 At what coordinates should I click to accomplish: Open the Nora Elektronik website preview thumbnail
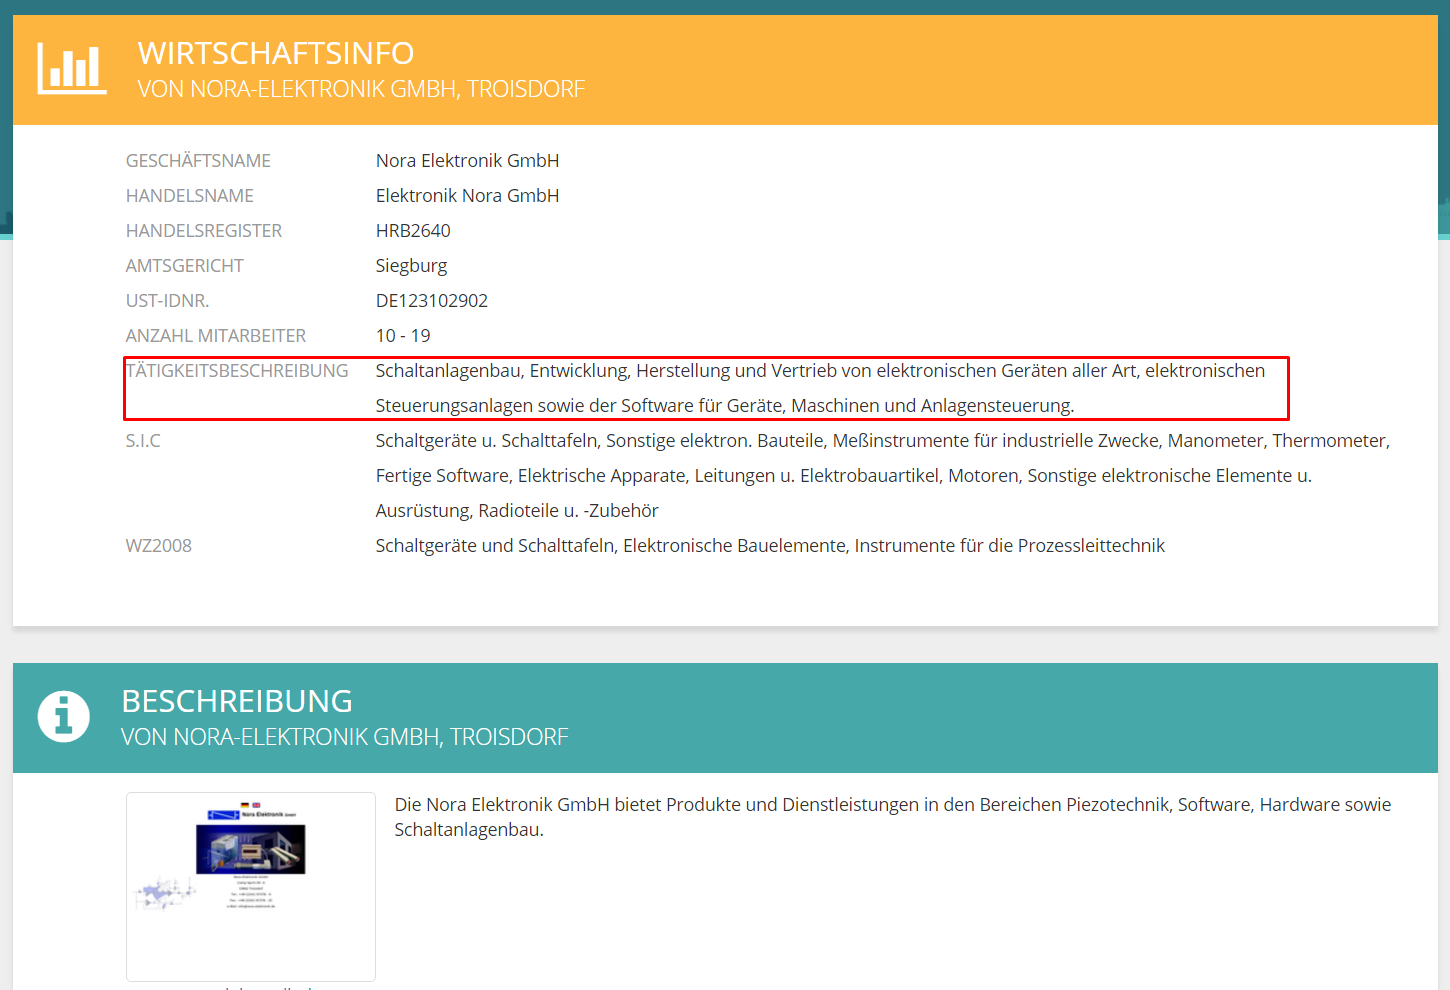pos(251,887)
